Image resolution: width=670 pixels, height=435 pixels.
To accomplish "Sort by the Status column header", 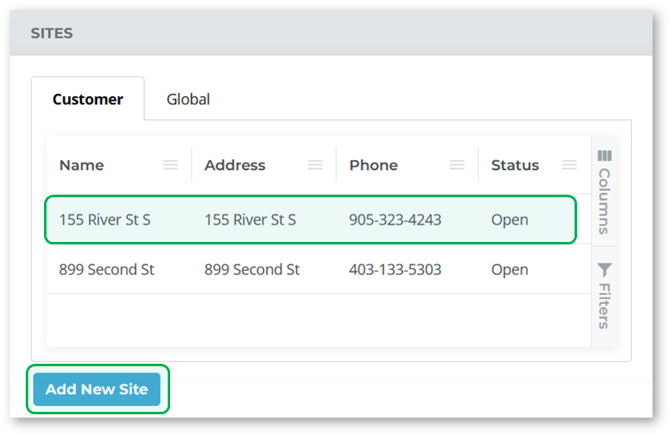I will [x=515, y=165].
